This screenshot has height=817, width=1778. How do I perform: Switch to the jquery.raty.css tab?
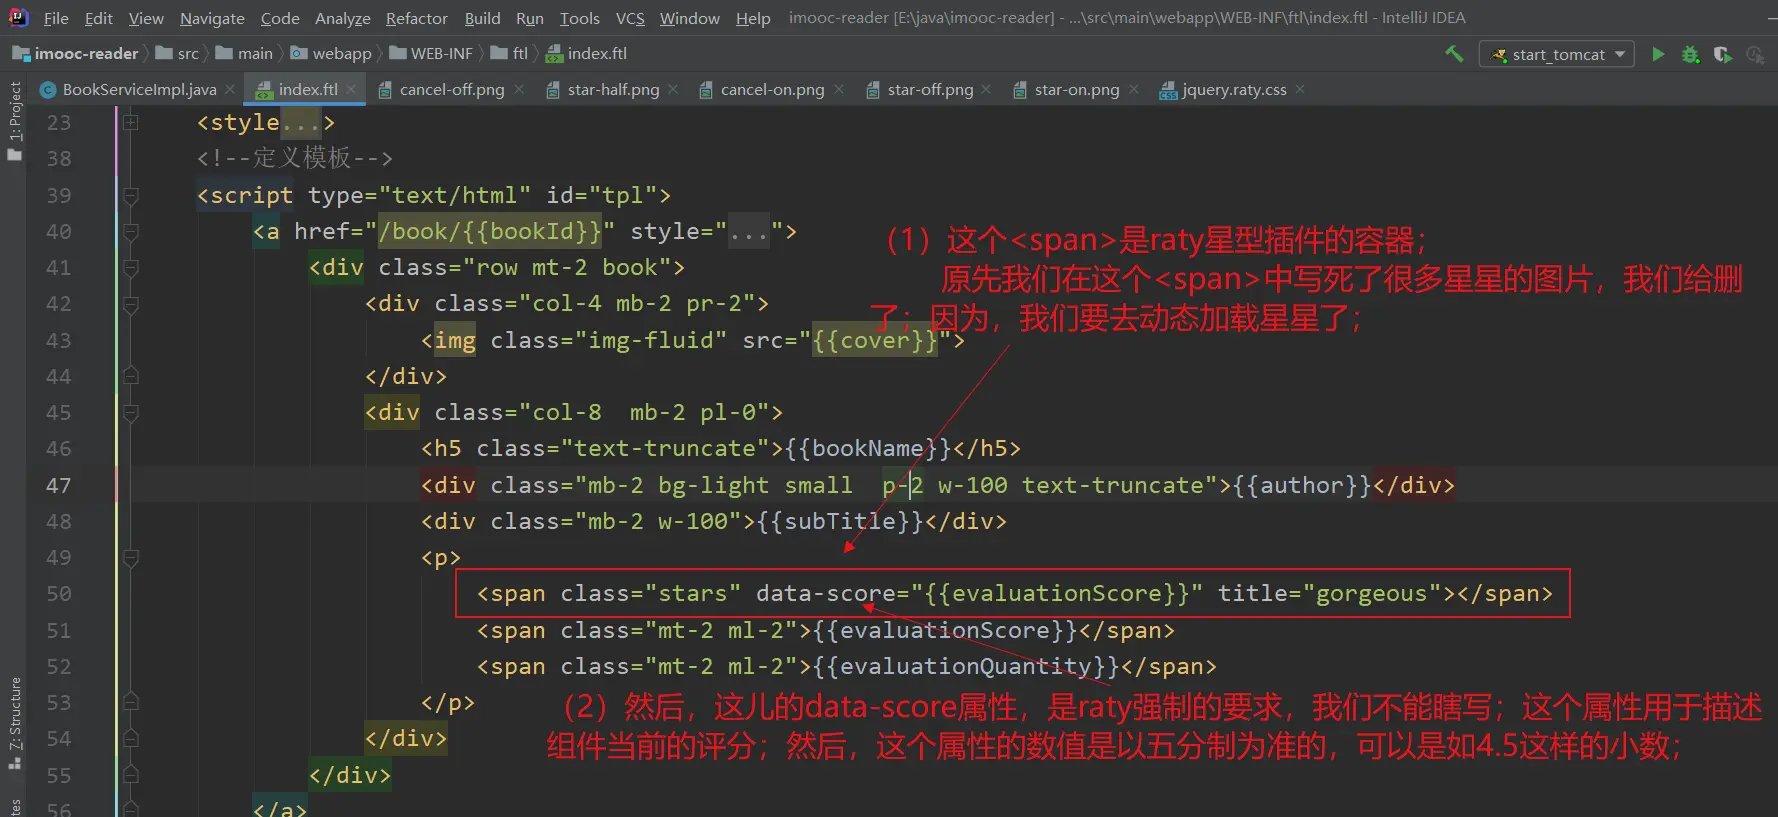1234,90
